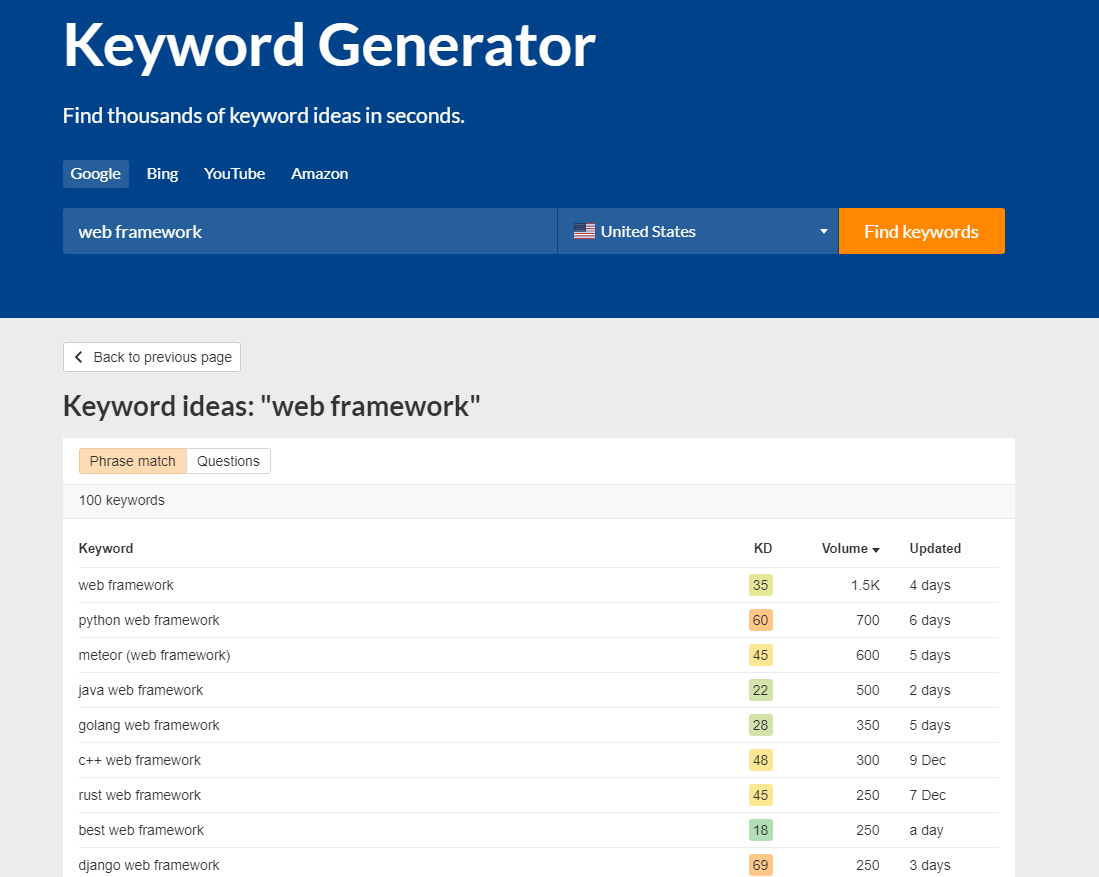Switch to the YouTube tab
This screenshot has width=1099, height=877.
pyautogui.click(x=234, y=174)
